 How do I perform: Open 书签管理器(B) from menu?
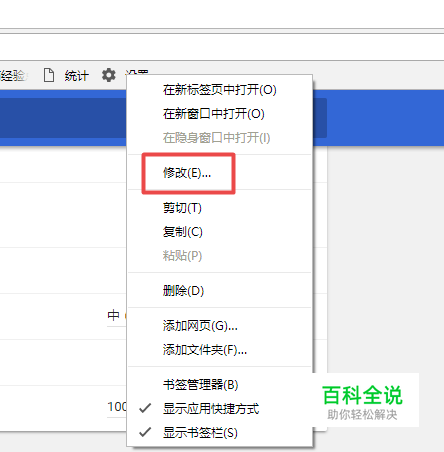click(x=220, y=385)
